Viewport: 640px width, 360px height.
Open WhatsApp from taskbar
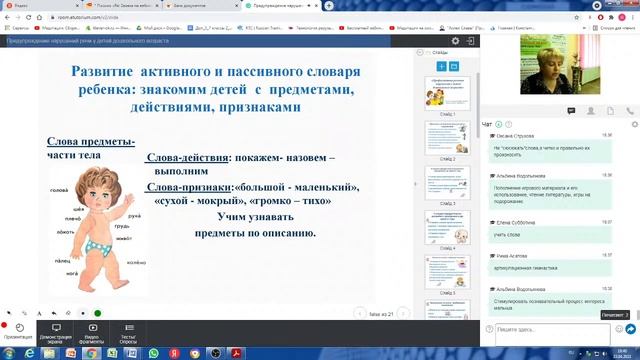[x=153, y=353]
